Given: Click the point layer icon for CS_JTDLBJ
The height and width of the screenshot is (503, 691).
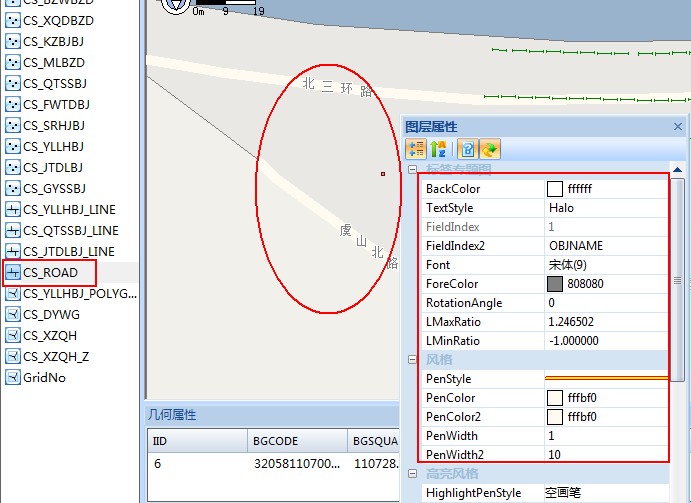Looking at the screenshot, I should click(x=13, y=168).
